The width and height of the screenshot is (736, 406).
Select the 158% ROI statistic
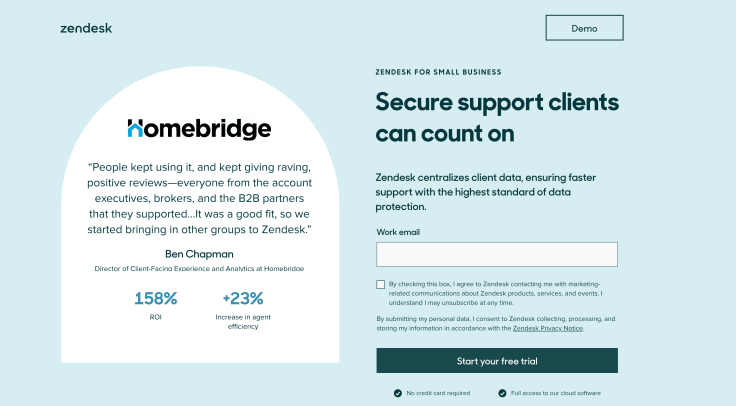coord(155,298)
